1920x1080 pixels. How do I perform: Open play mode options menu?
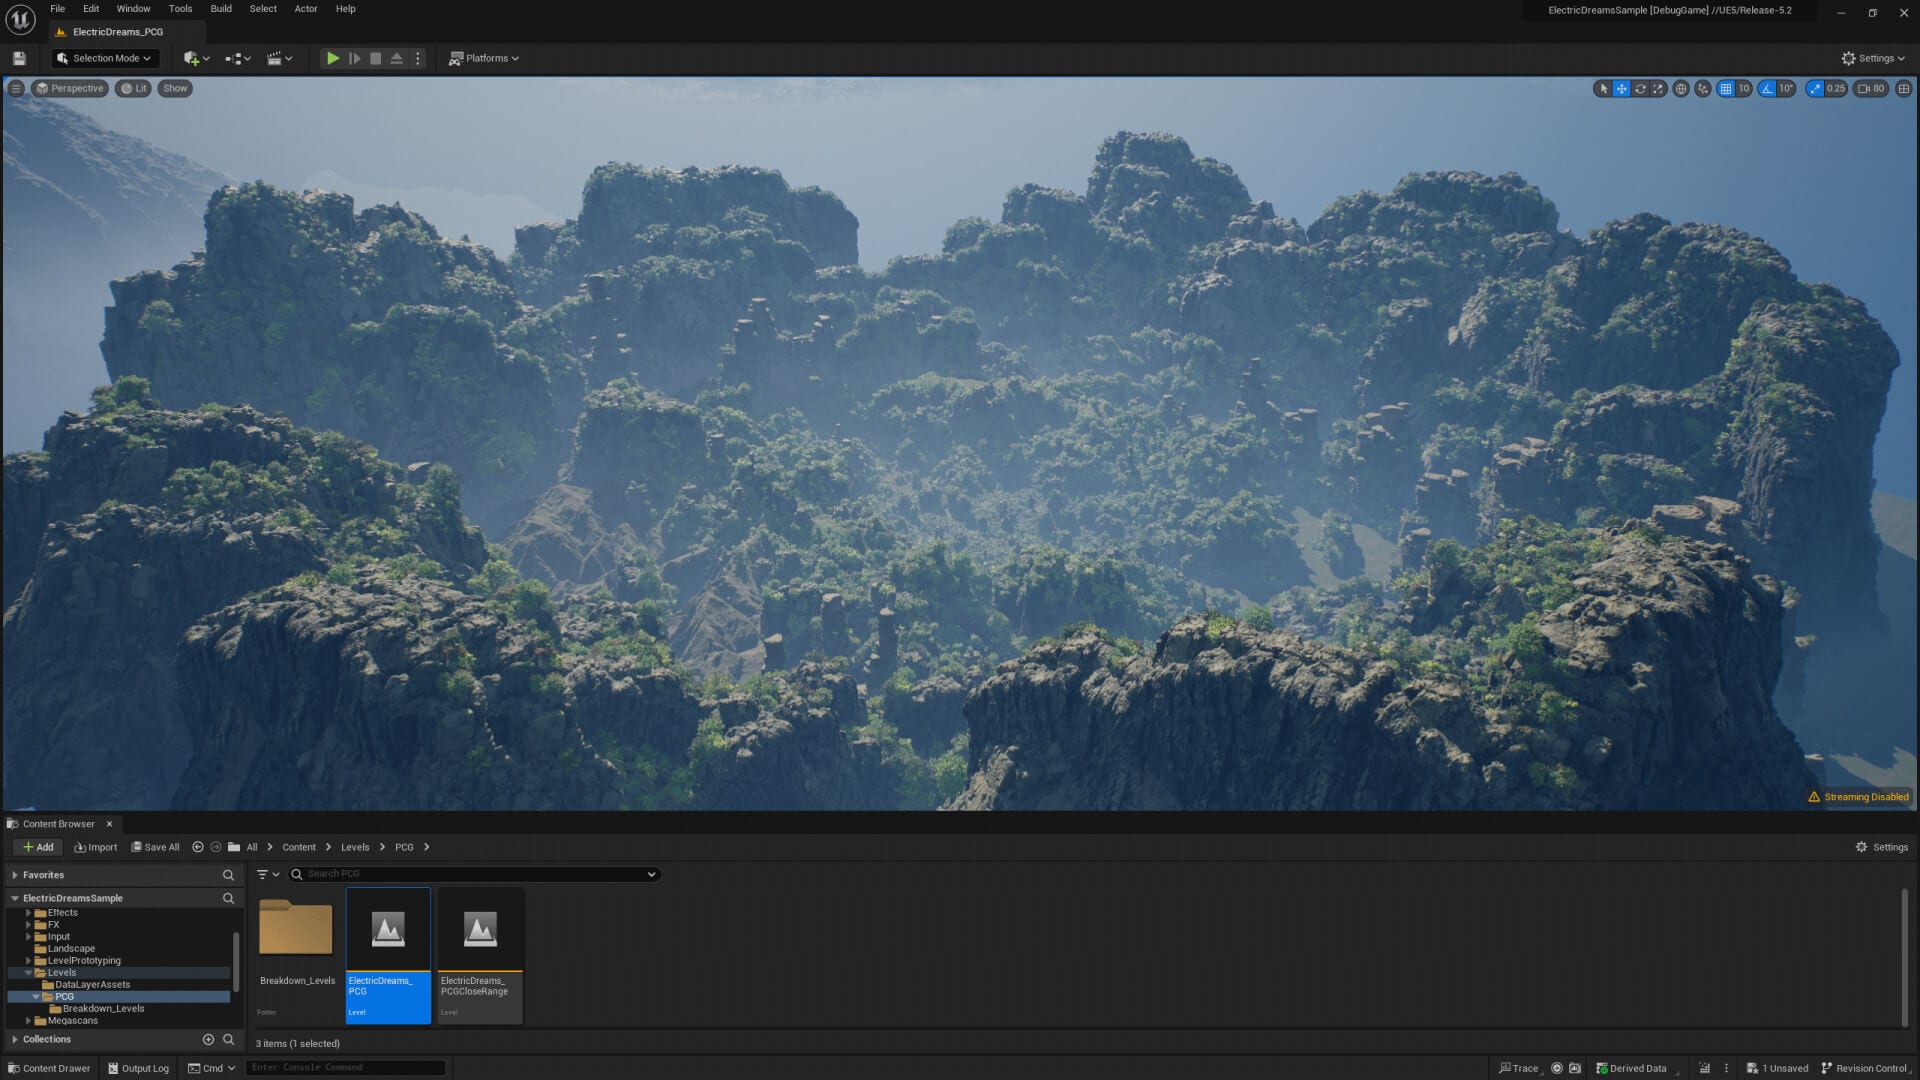tap(418, 58)
